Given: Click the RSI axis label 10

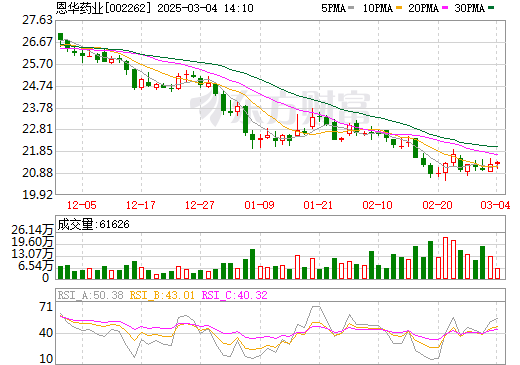Looking at the screenshot, I should (x=46, y=359).
